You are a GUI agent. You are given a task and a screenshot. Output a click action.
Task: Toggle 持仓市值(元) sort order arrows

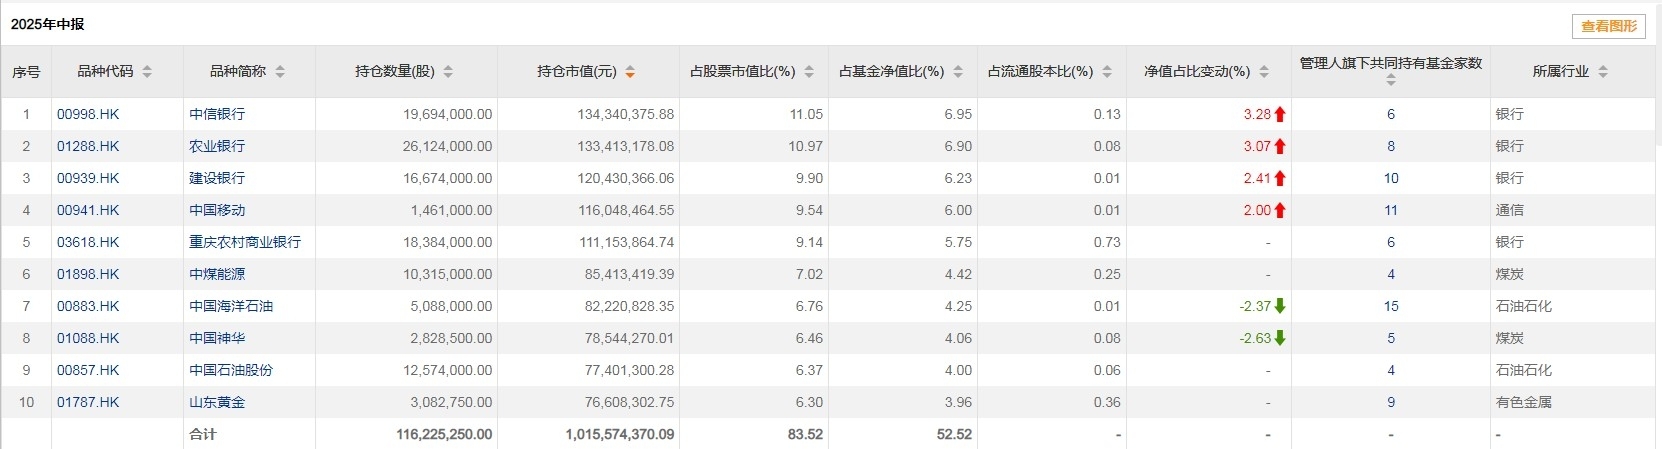[x=630, y=72]
